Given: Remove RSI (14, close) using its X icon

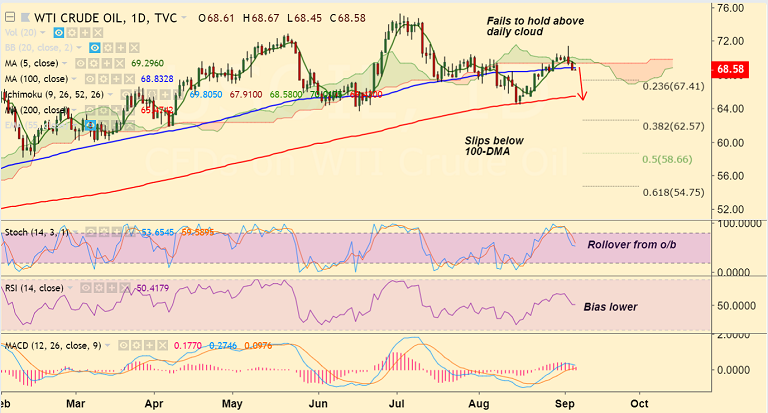Looking at the screenshot, I should pos(125,288).
